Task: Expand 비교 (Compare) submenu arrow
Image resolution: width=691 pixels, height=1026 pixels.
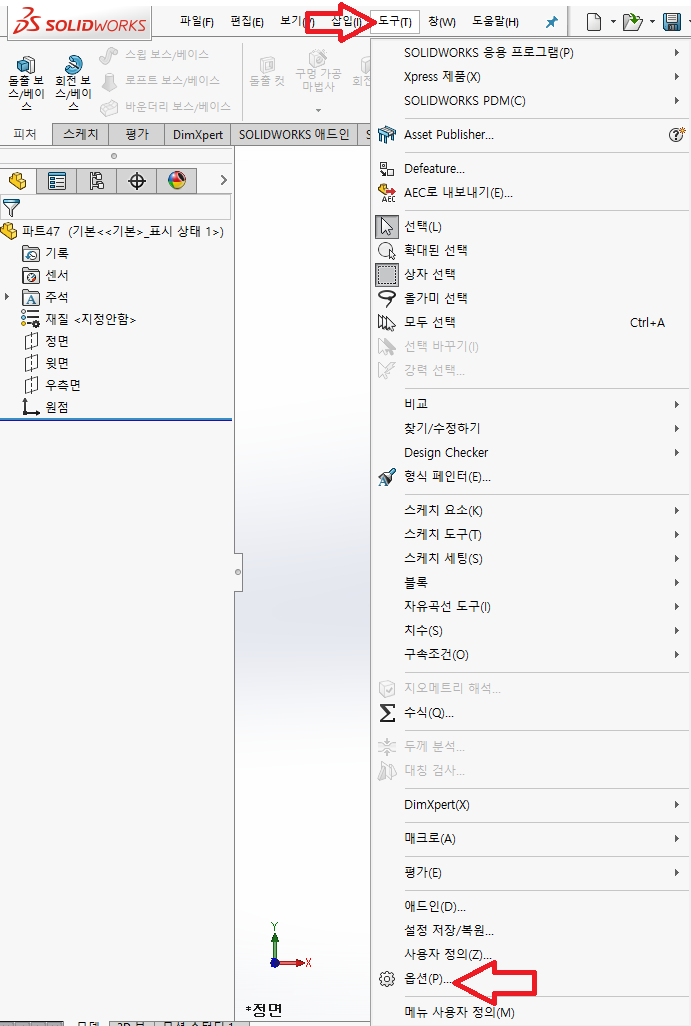Action: point(677,404)
